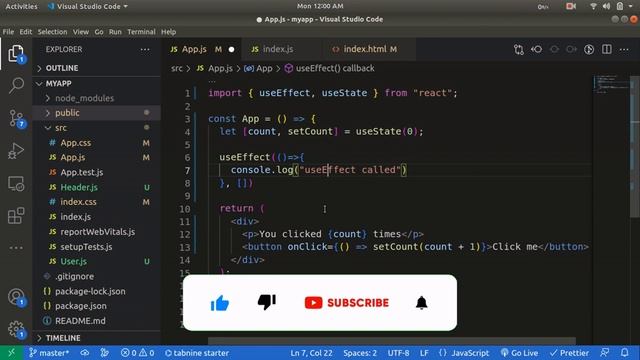The width and height of the screenshot is (640, 360).
Task: Open the notifications bell in status bar
Action: (624, 353)
